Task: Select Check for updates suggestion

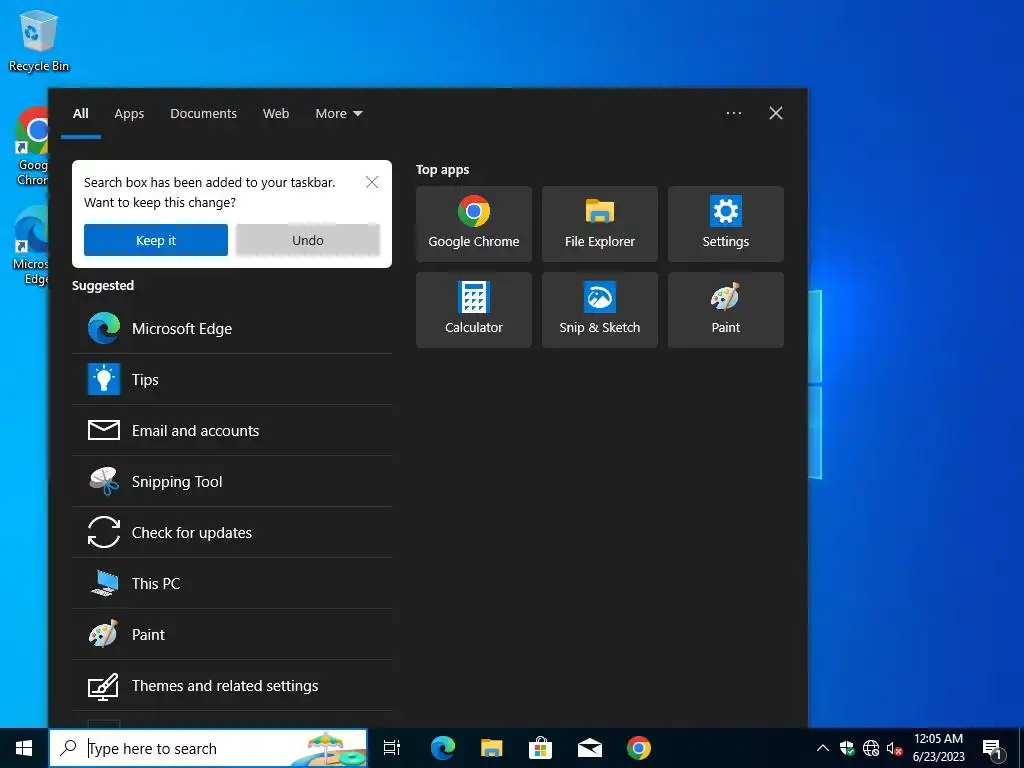Action: (232, 532)
